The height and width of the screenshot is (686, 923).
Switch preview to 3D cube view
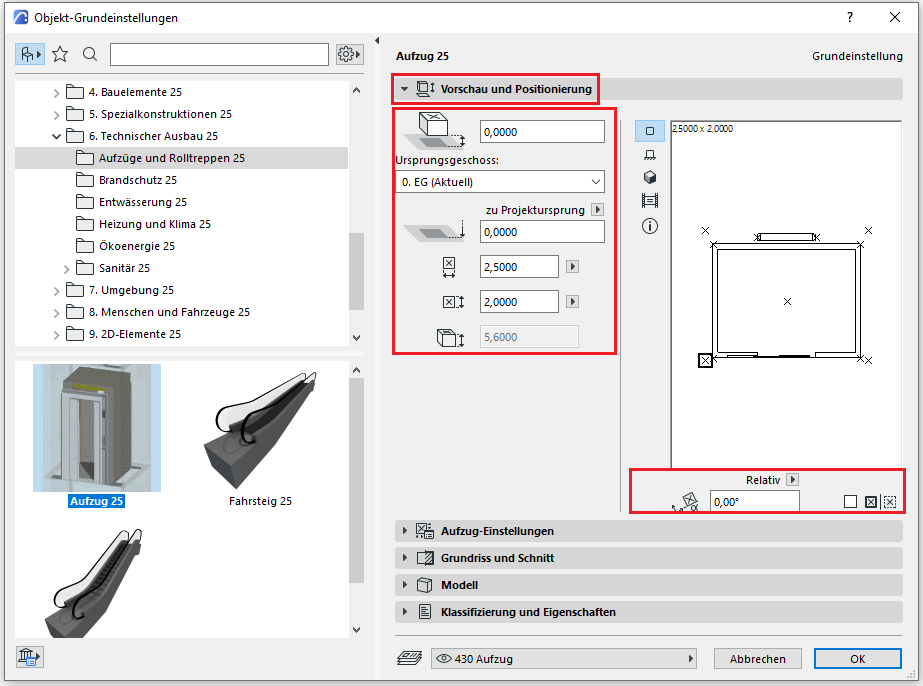click(x=650, y=177)
